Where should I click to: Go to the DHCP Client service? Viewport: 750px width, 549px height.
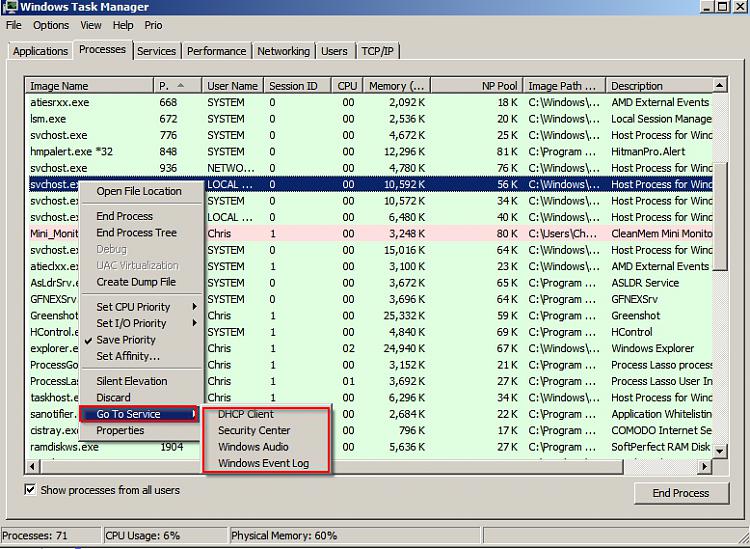pos(266,414)
